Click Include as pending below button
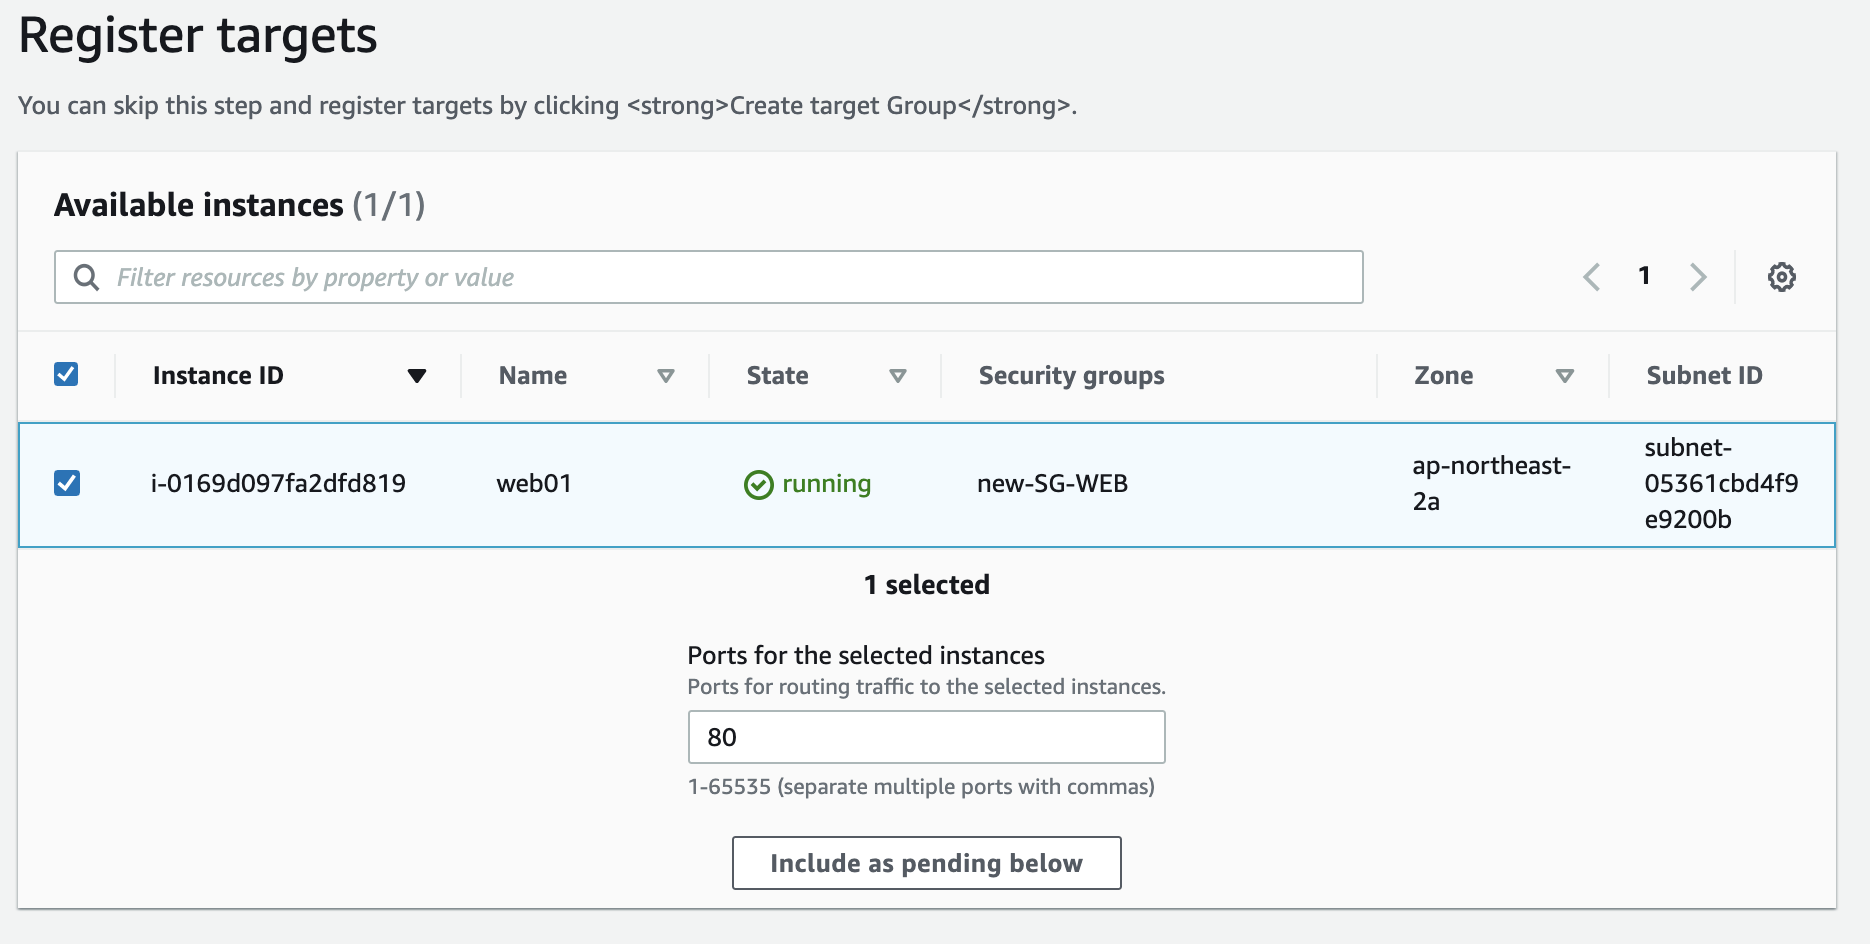Screen dimensions: 1870x944 click(926, 863)
